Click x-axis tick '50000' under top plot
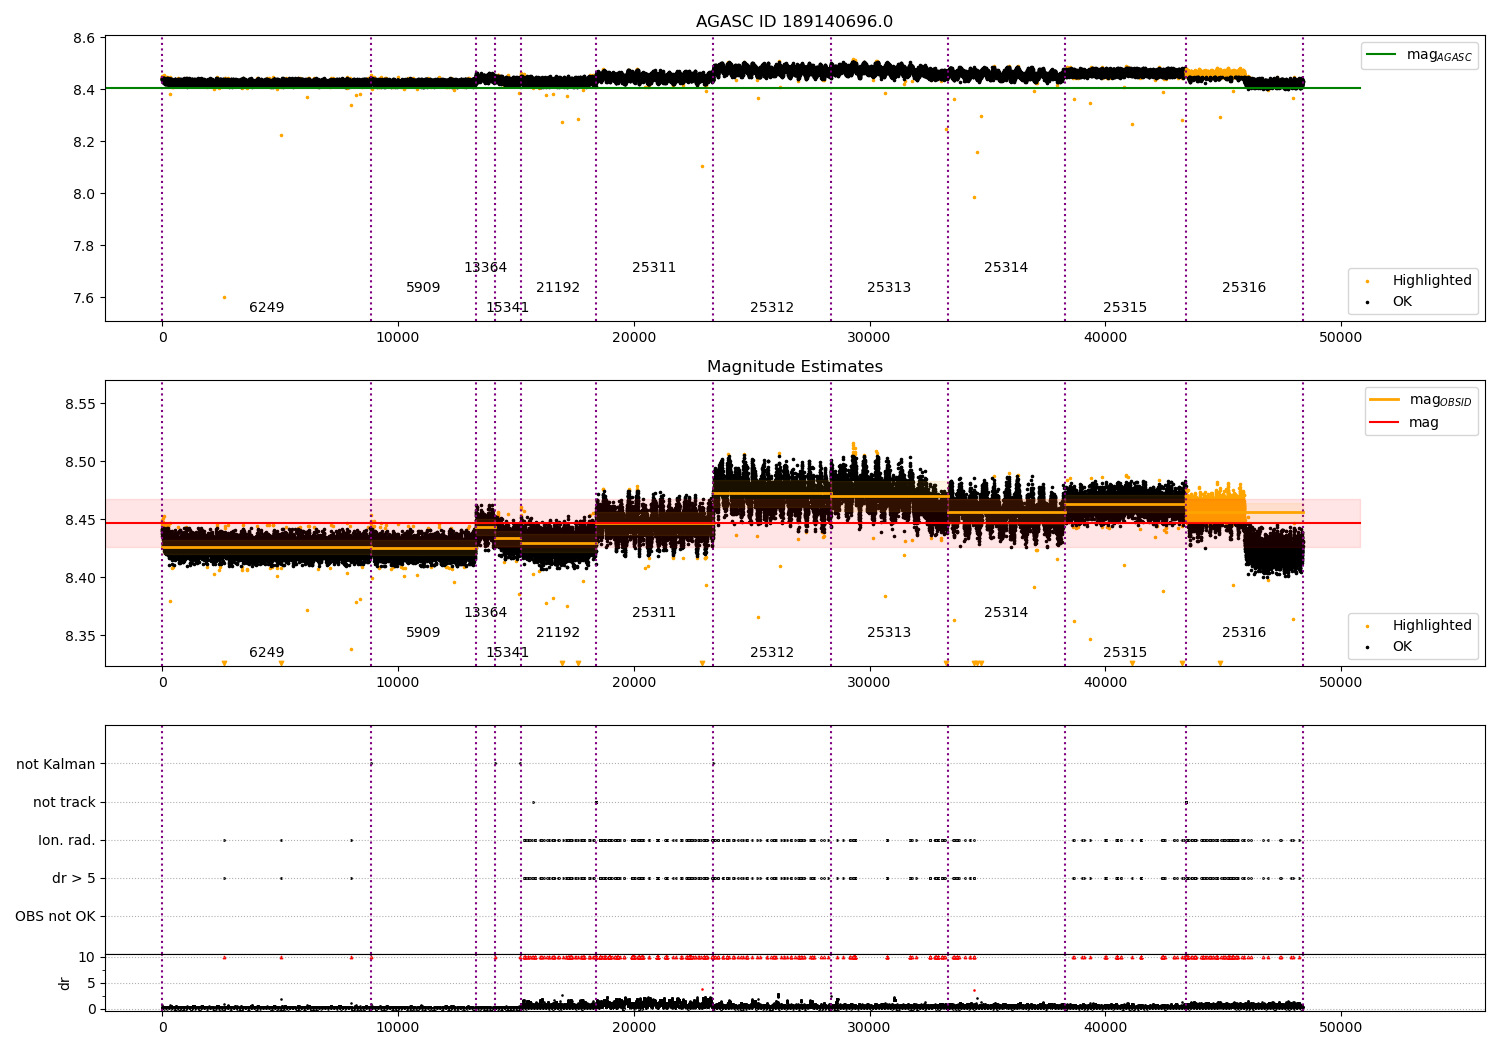Image resolution: width=1500 pixels, height=1050 pixels. click(1340, 338)
